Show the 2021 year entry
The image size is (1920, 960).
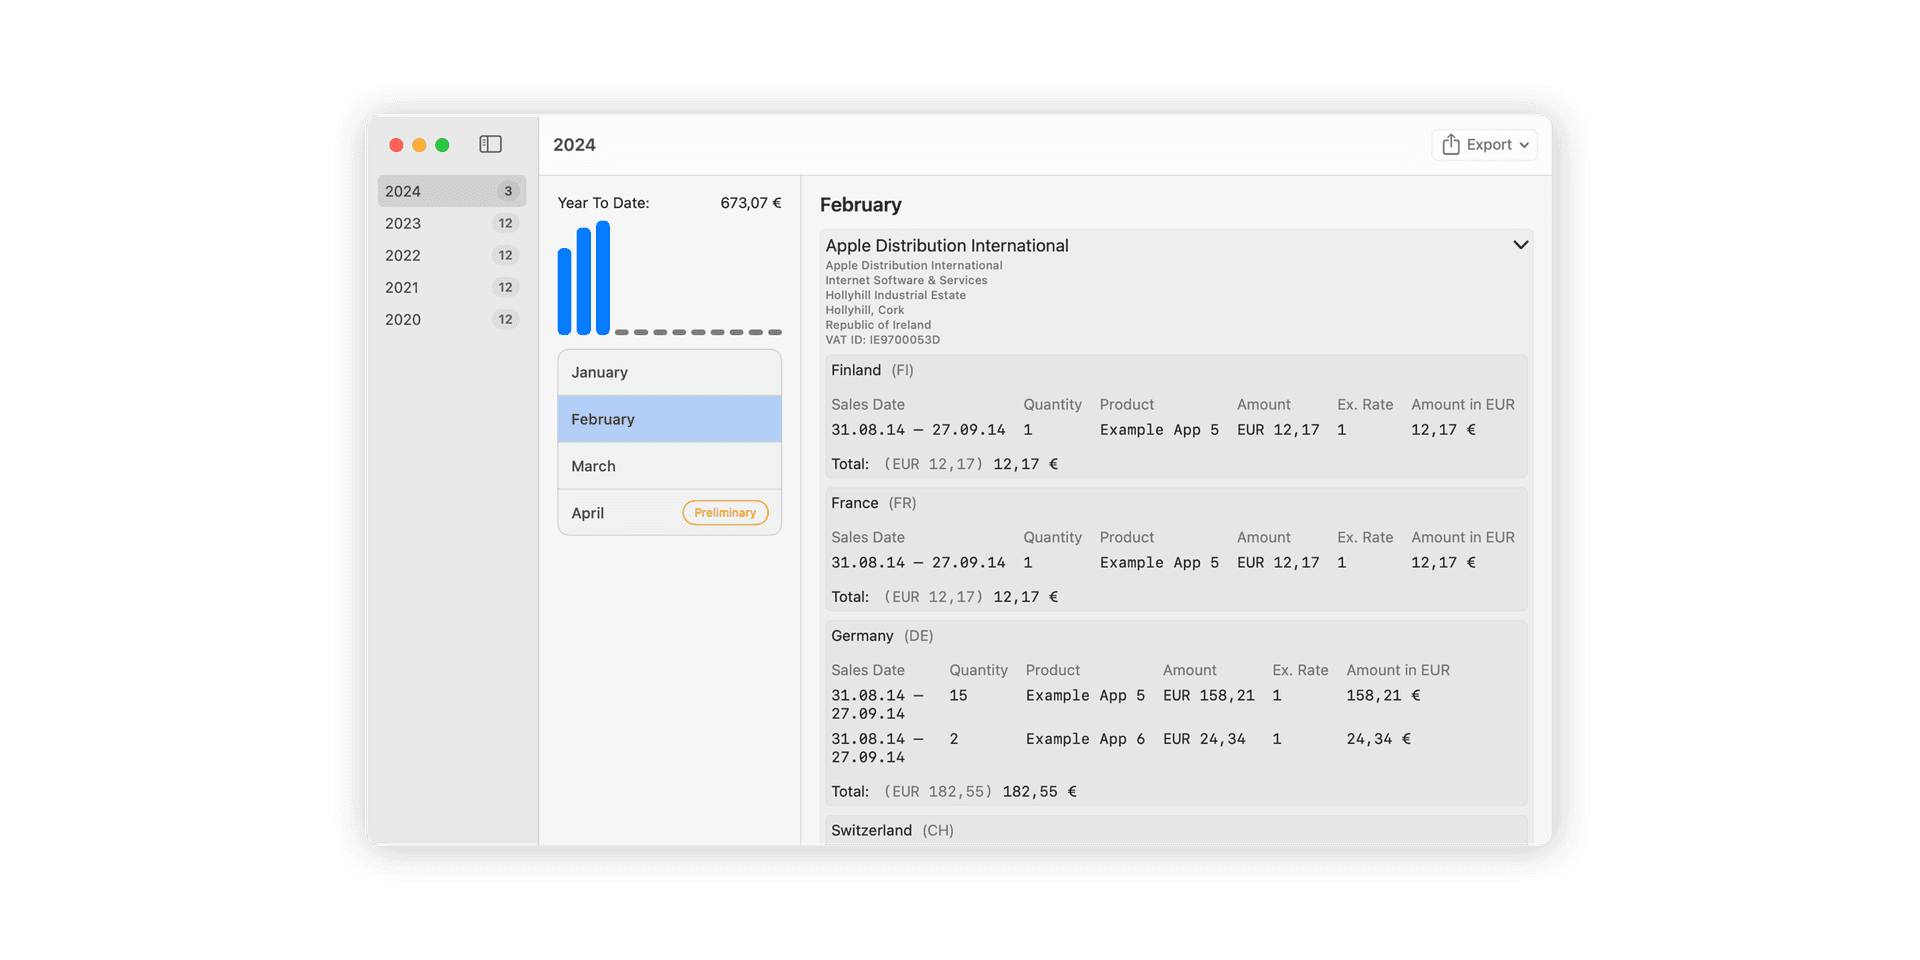(451, 287)
